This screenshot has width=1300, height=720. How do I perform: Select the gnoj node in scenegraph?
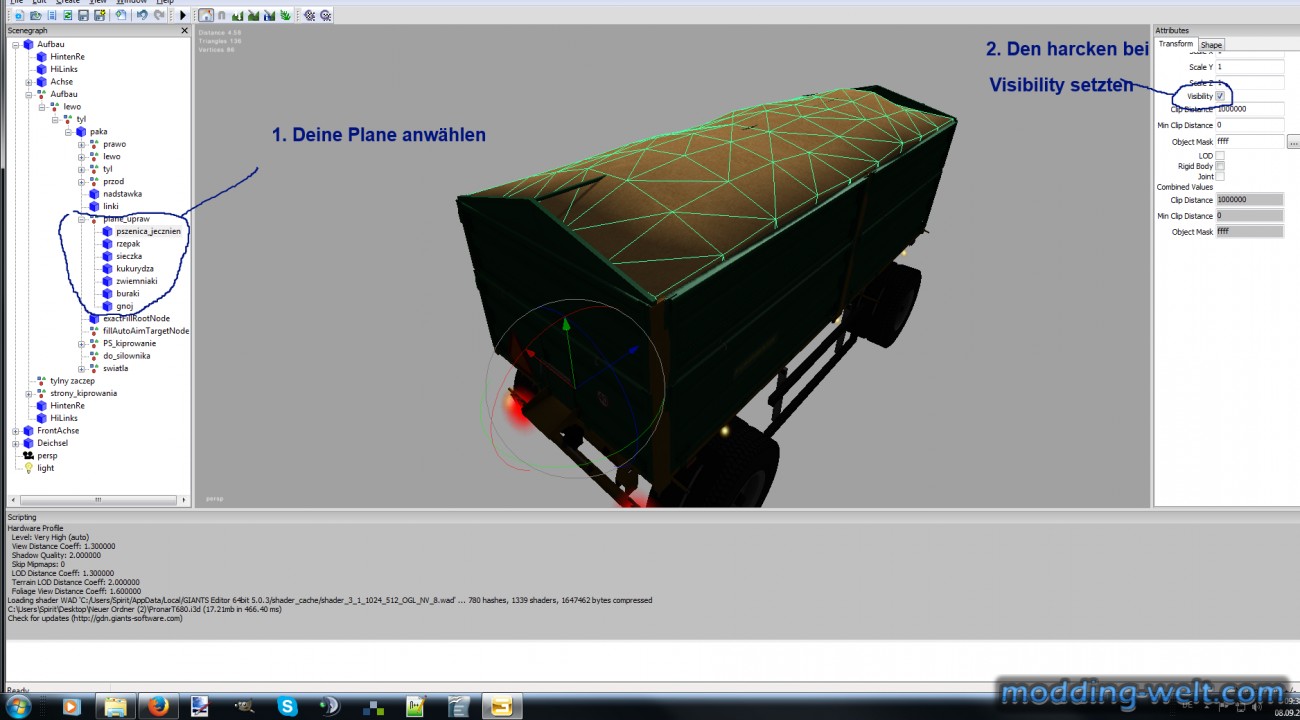point(124,306)
